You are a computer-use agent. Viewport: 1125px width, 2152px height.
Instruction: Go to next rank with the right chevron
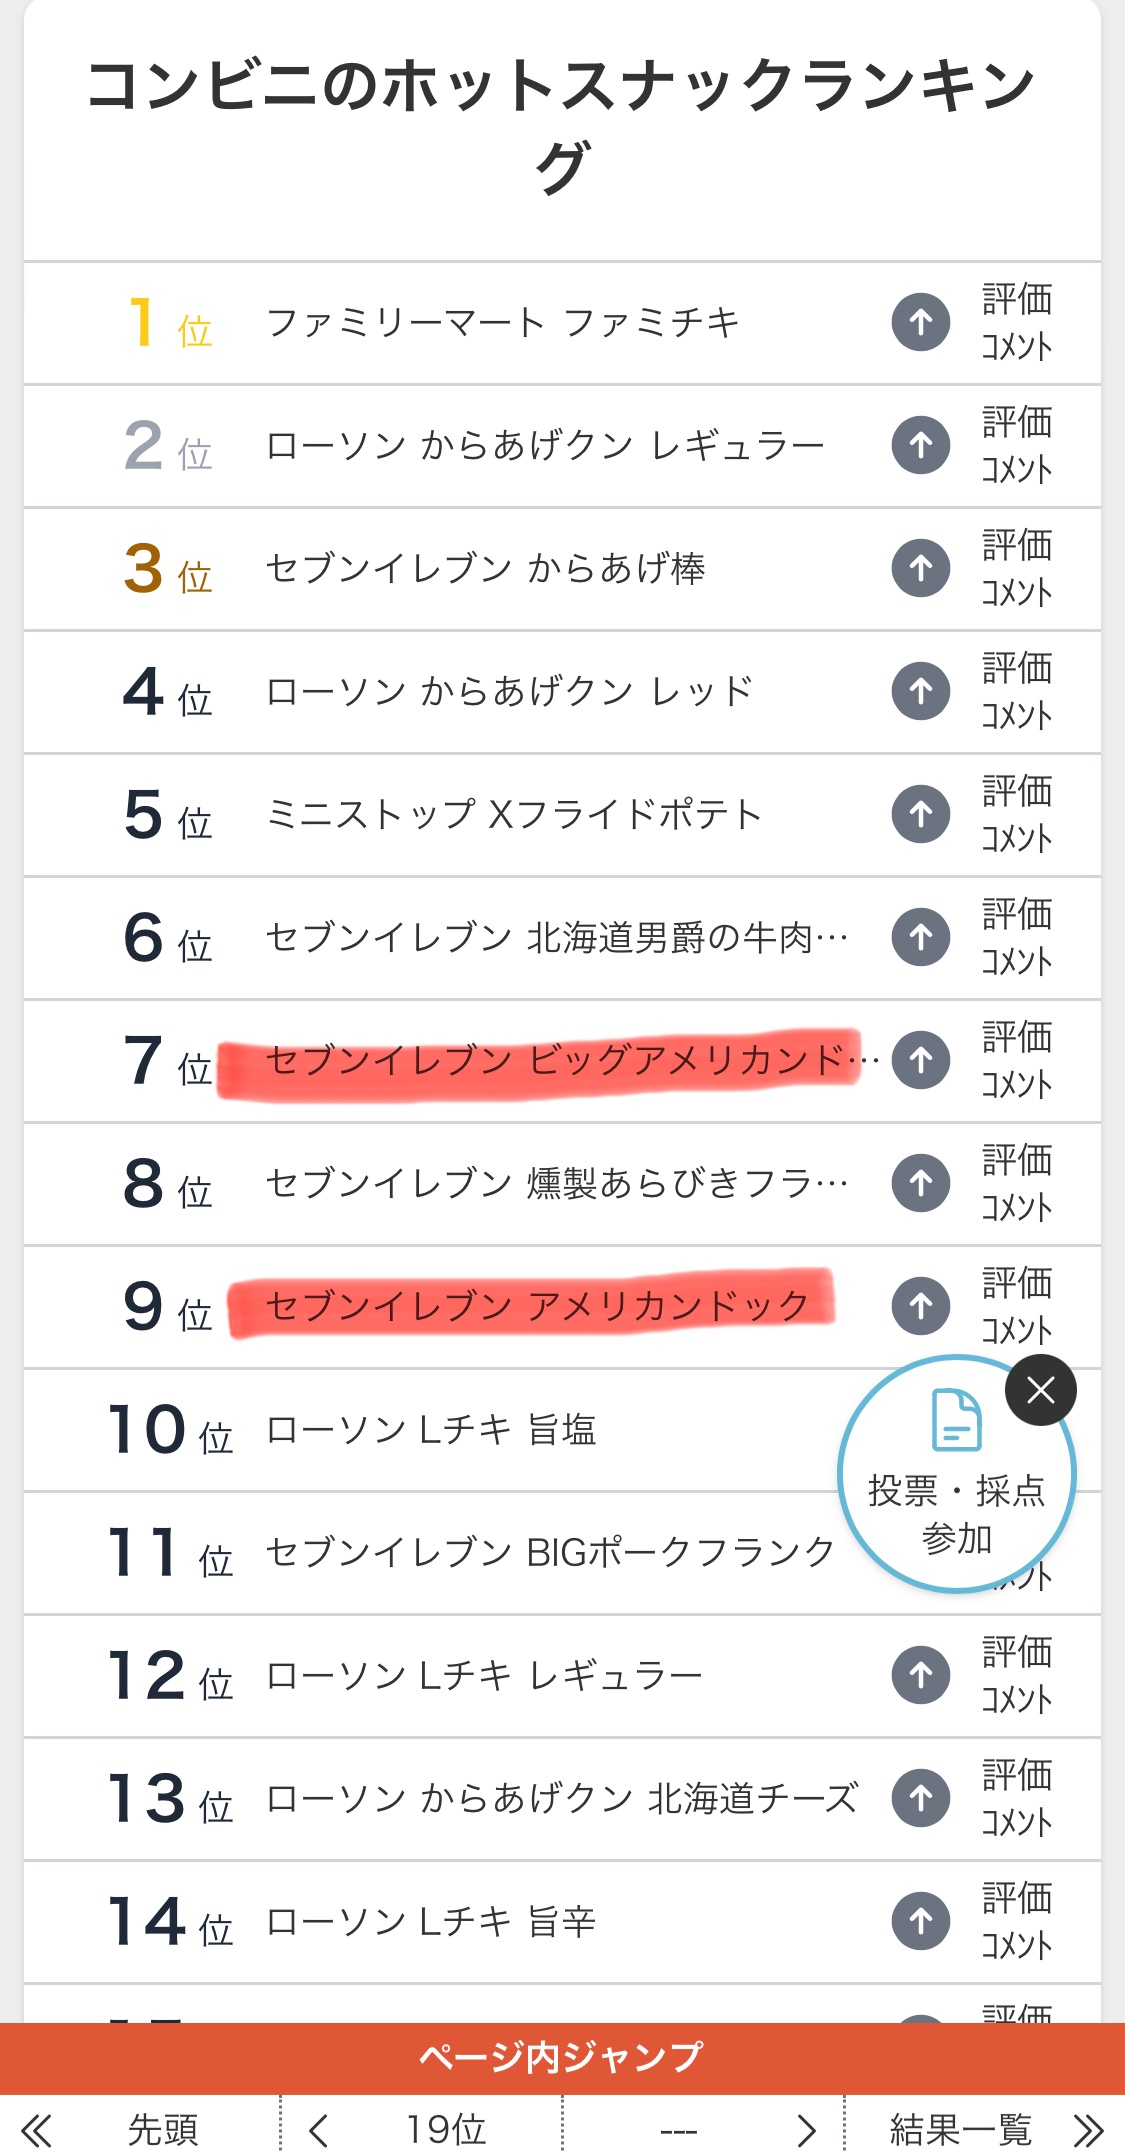click(x=806, y=2130)
